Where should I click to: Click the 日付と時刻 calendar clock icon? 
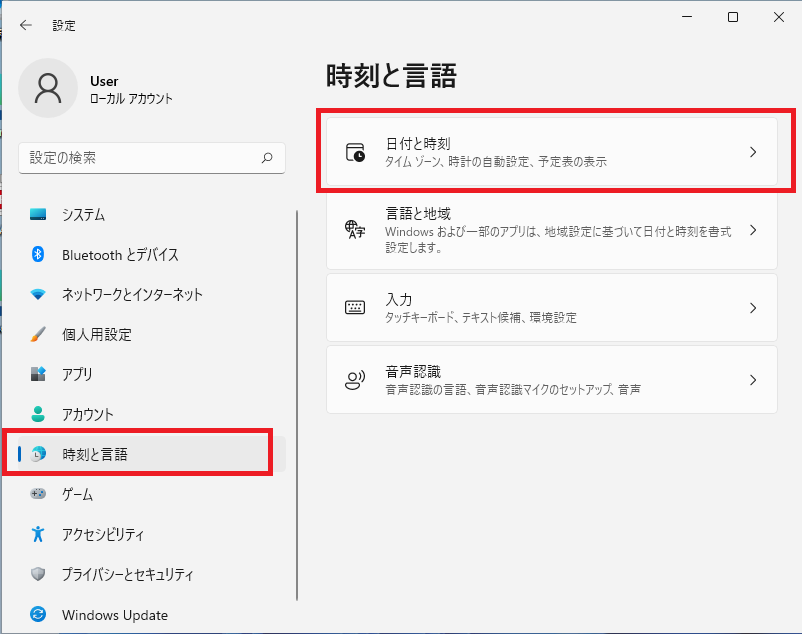tap(355, 152)
